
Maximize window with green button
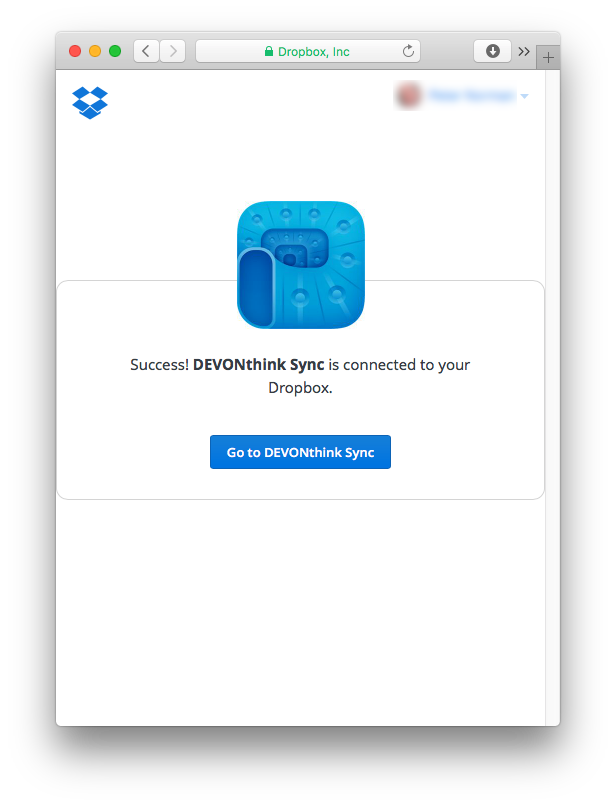tap(115, 51)
